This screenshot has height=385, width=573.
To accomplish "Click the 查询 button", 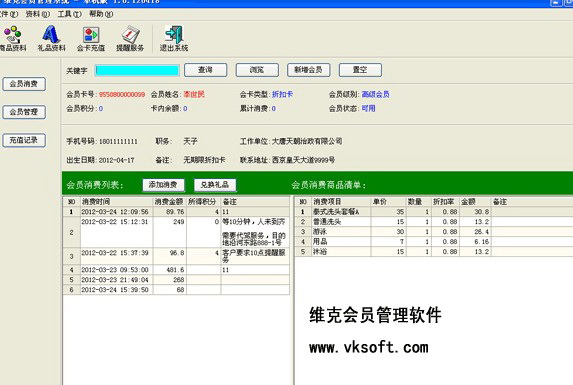I will click(205, 70).
